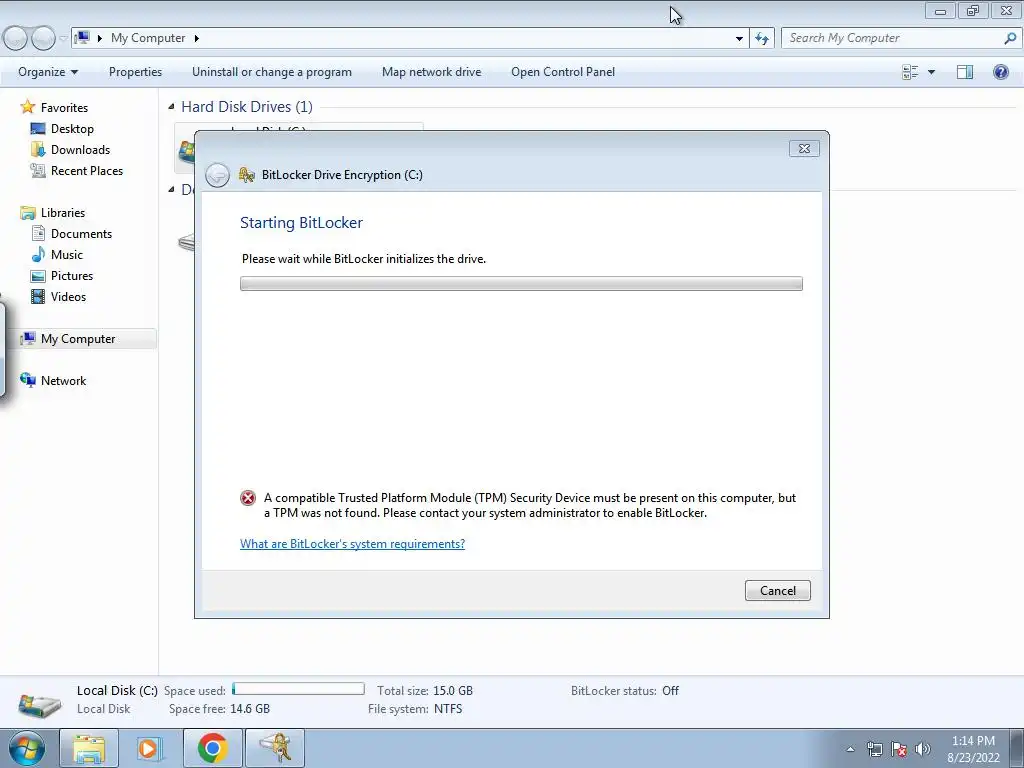Click the red error icon beside TPM message

tap(248, 498)
